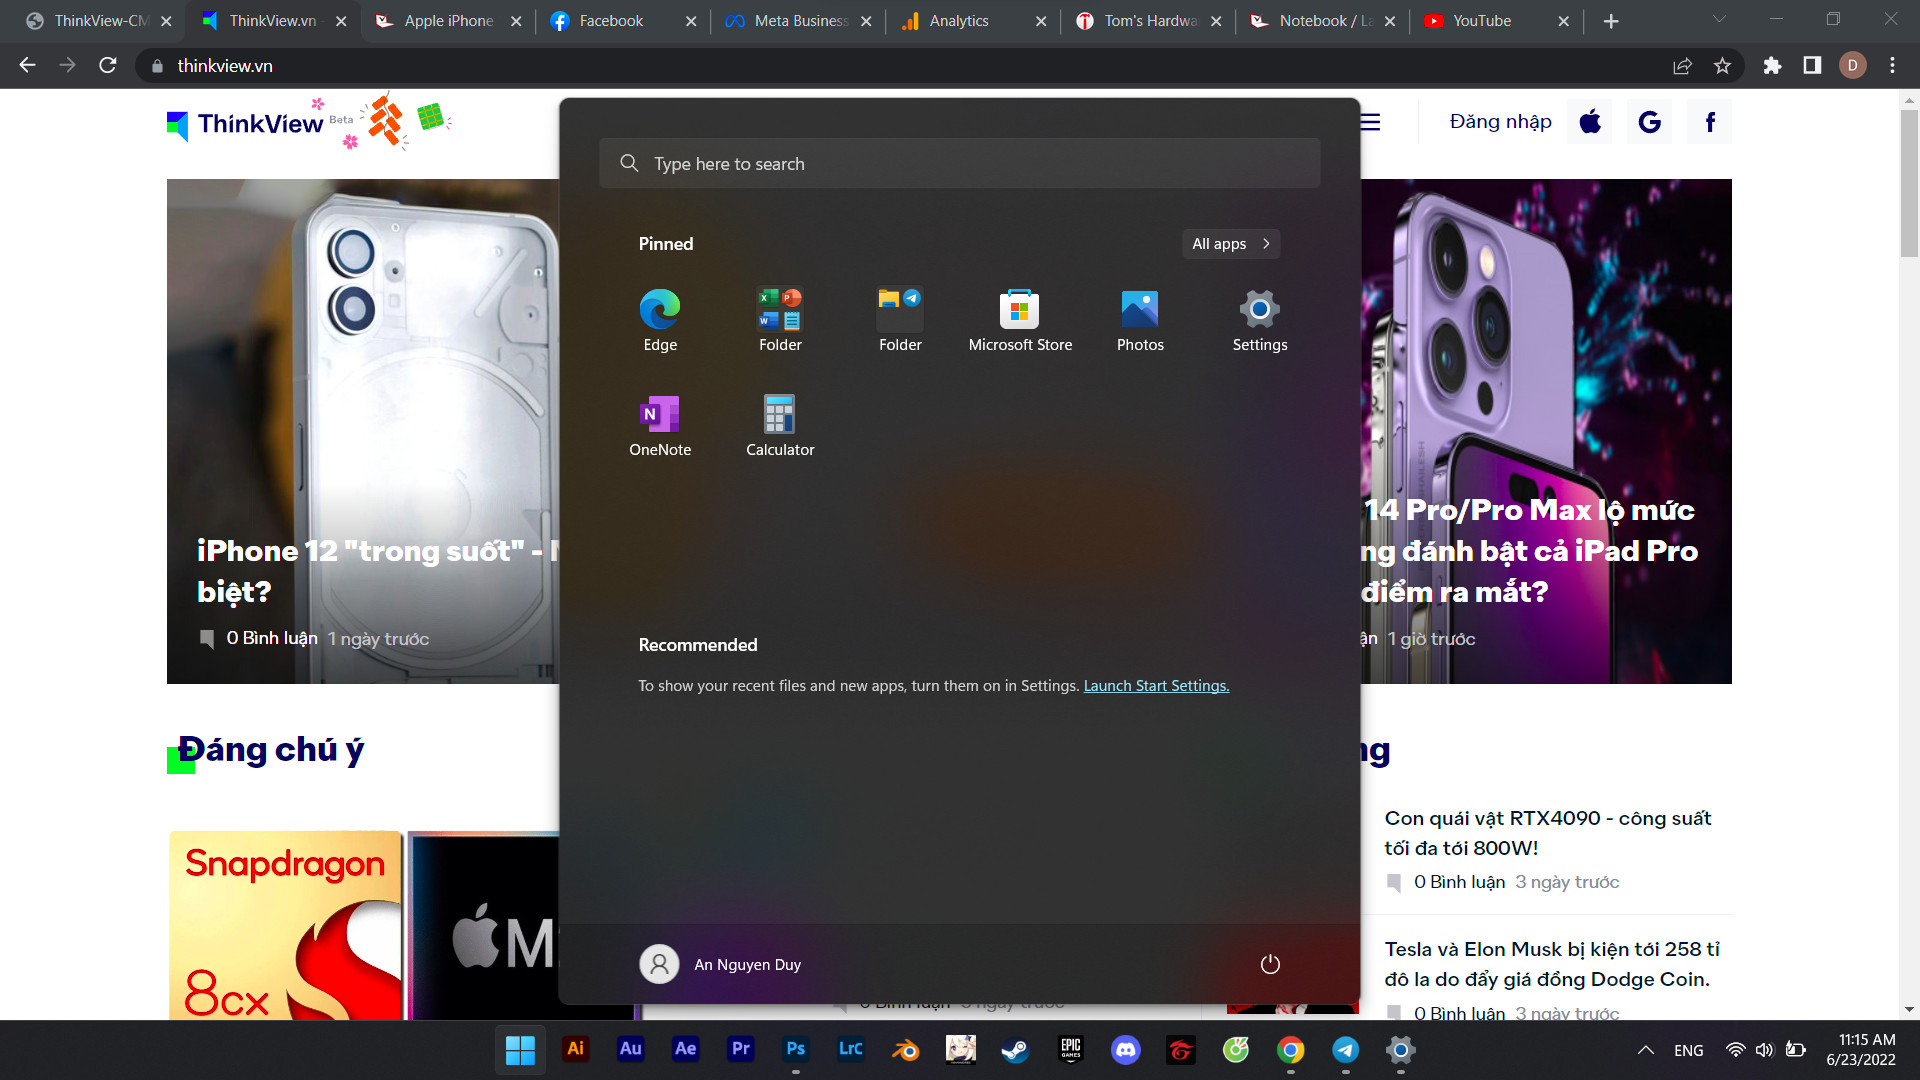Expand All apps list
The width and height of the screenshot is (1920, 1080).
point(1231,243)
